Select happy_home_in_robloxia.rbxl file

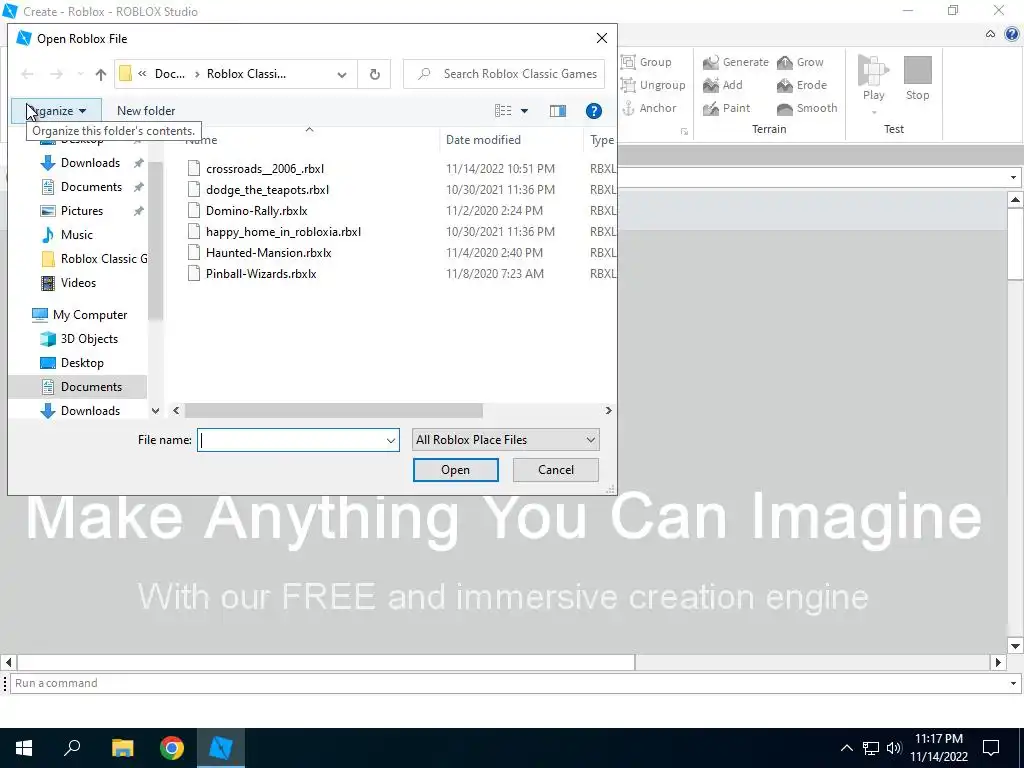(x=283, y=232)
